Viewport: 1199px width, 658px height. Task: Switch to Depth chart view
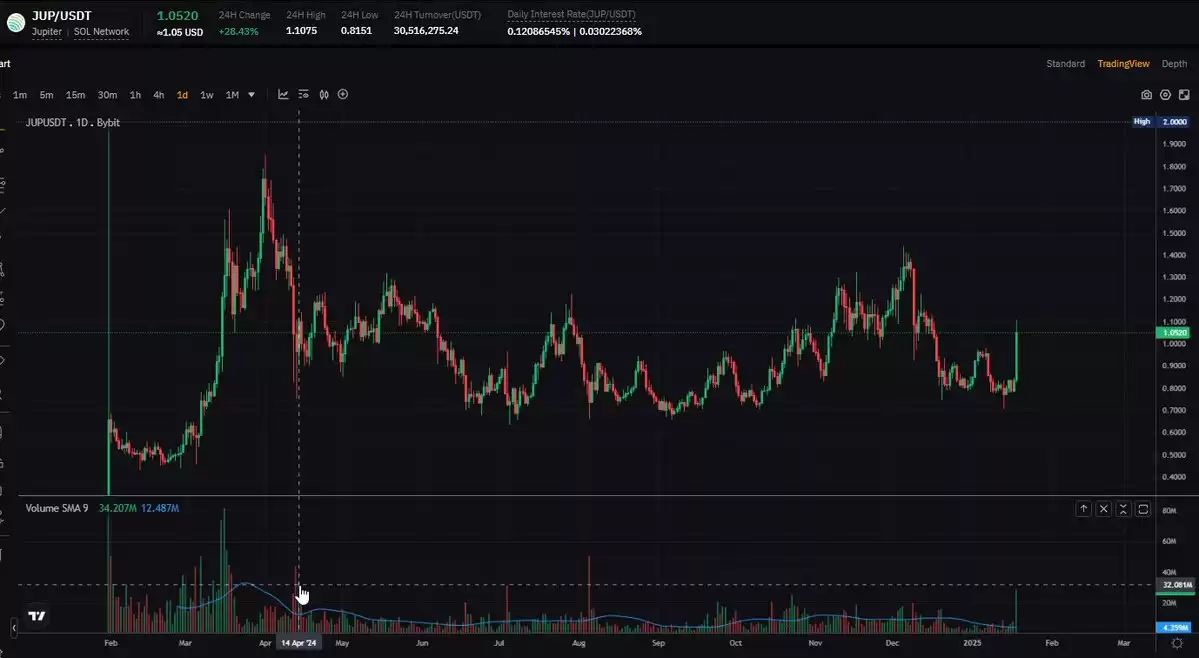1175,64
